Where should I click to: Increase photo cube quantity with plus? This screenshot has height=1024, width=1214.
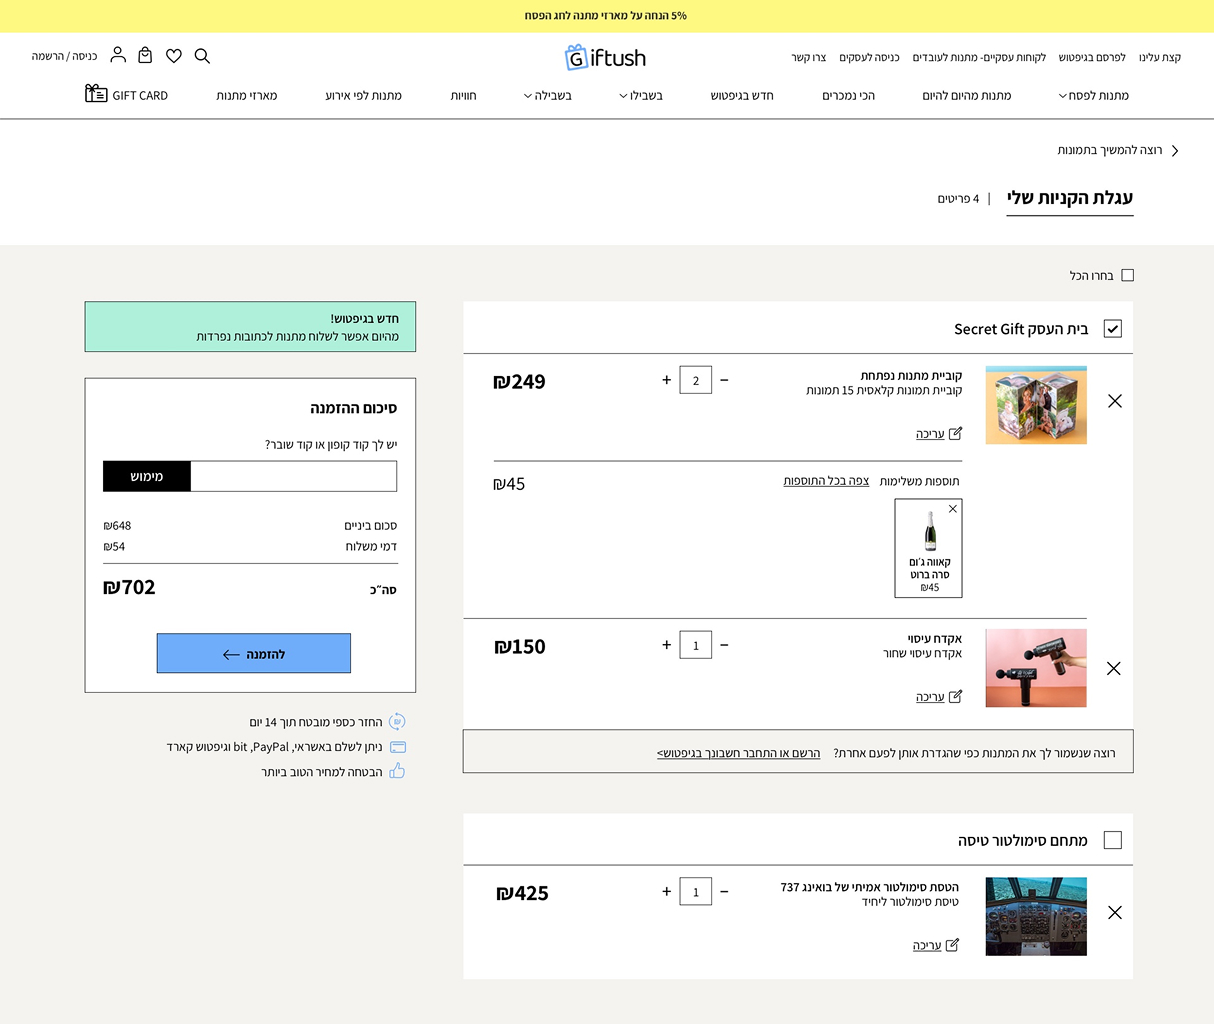pyautogui.click(x=667, y=380)
